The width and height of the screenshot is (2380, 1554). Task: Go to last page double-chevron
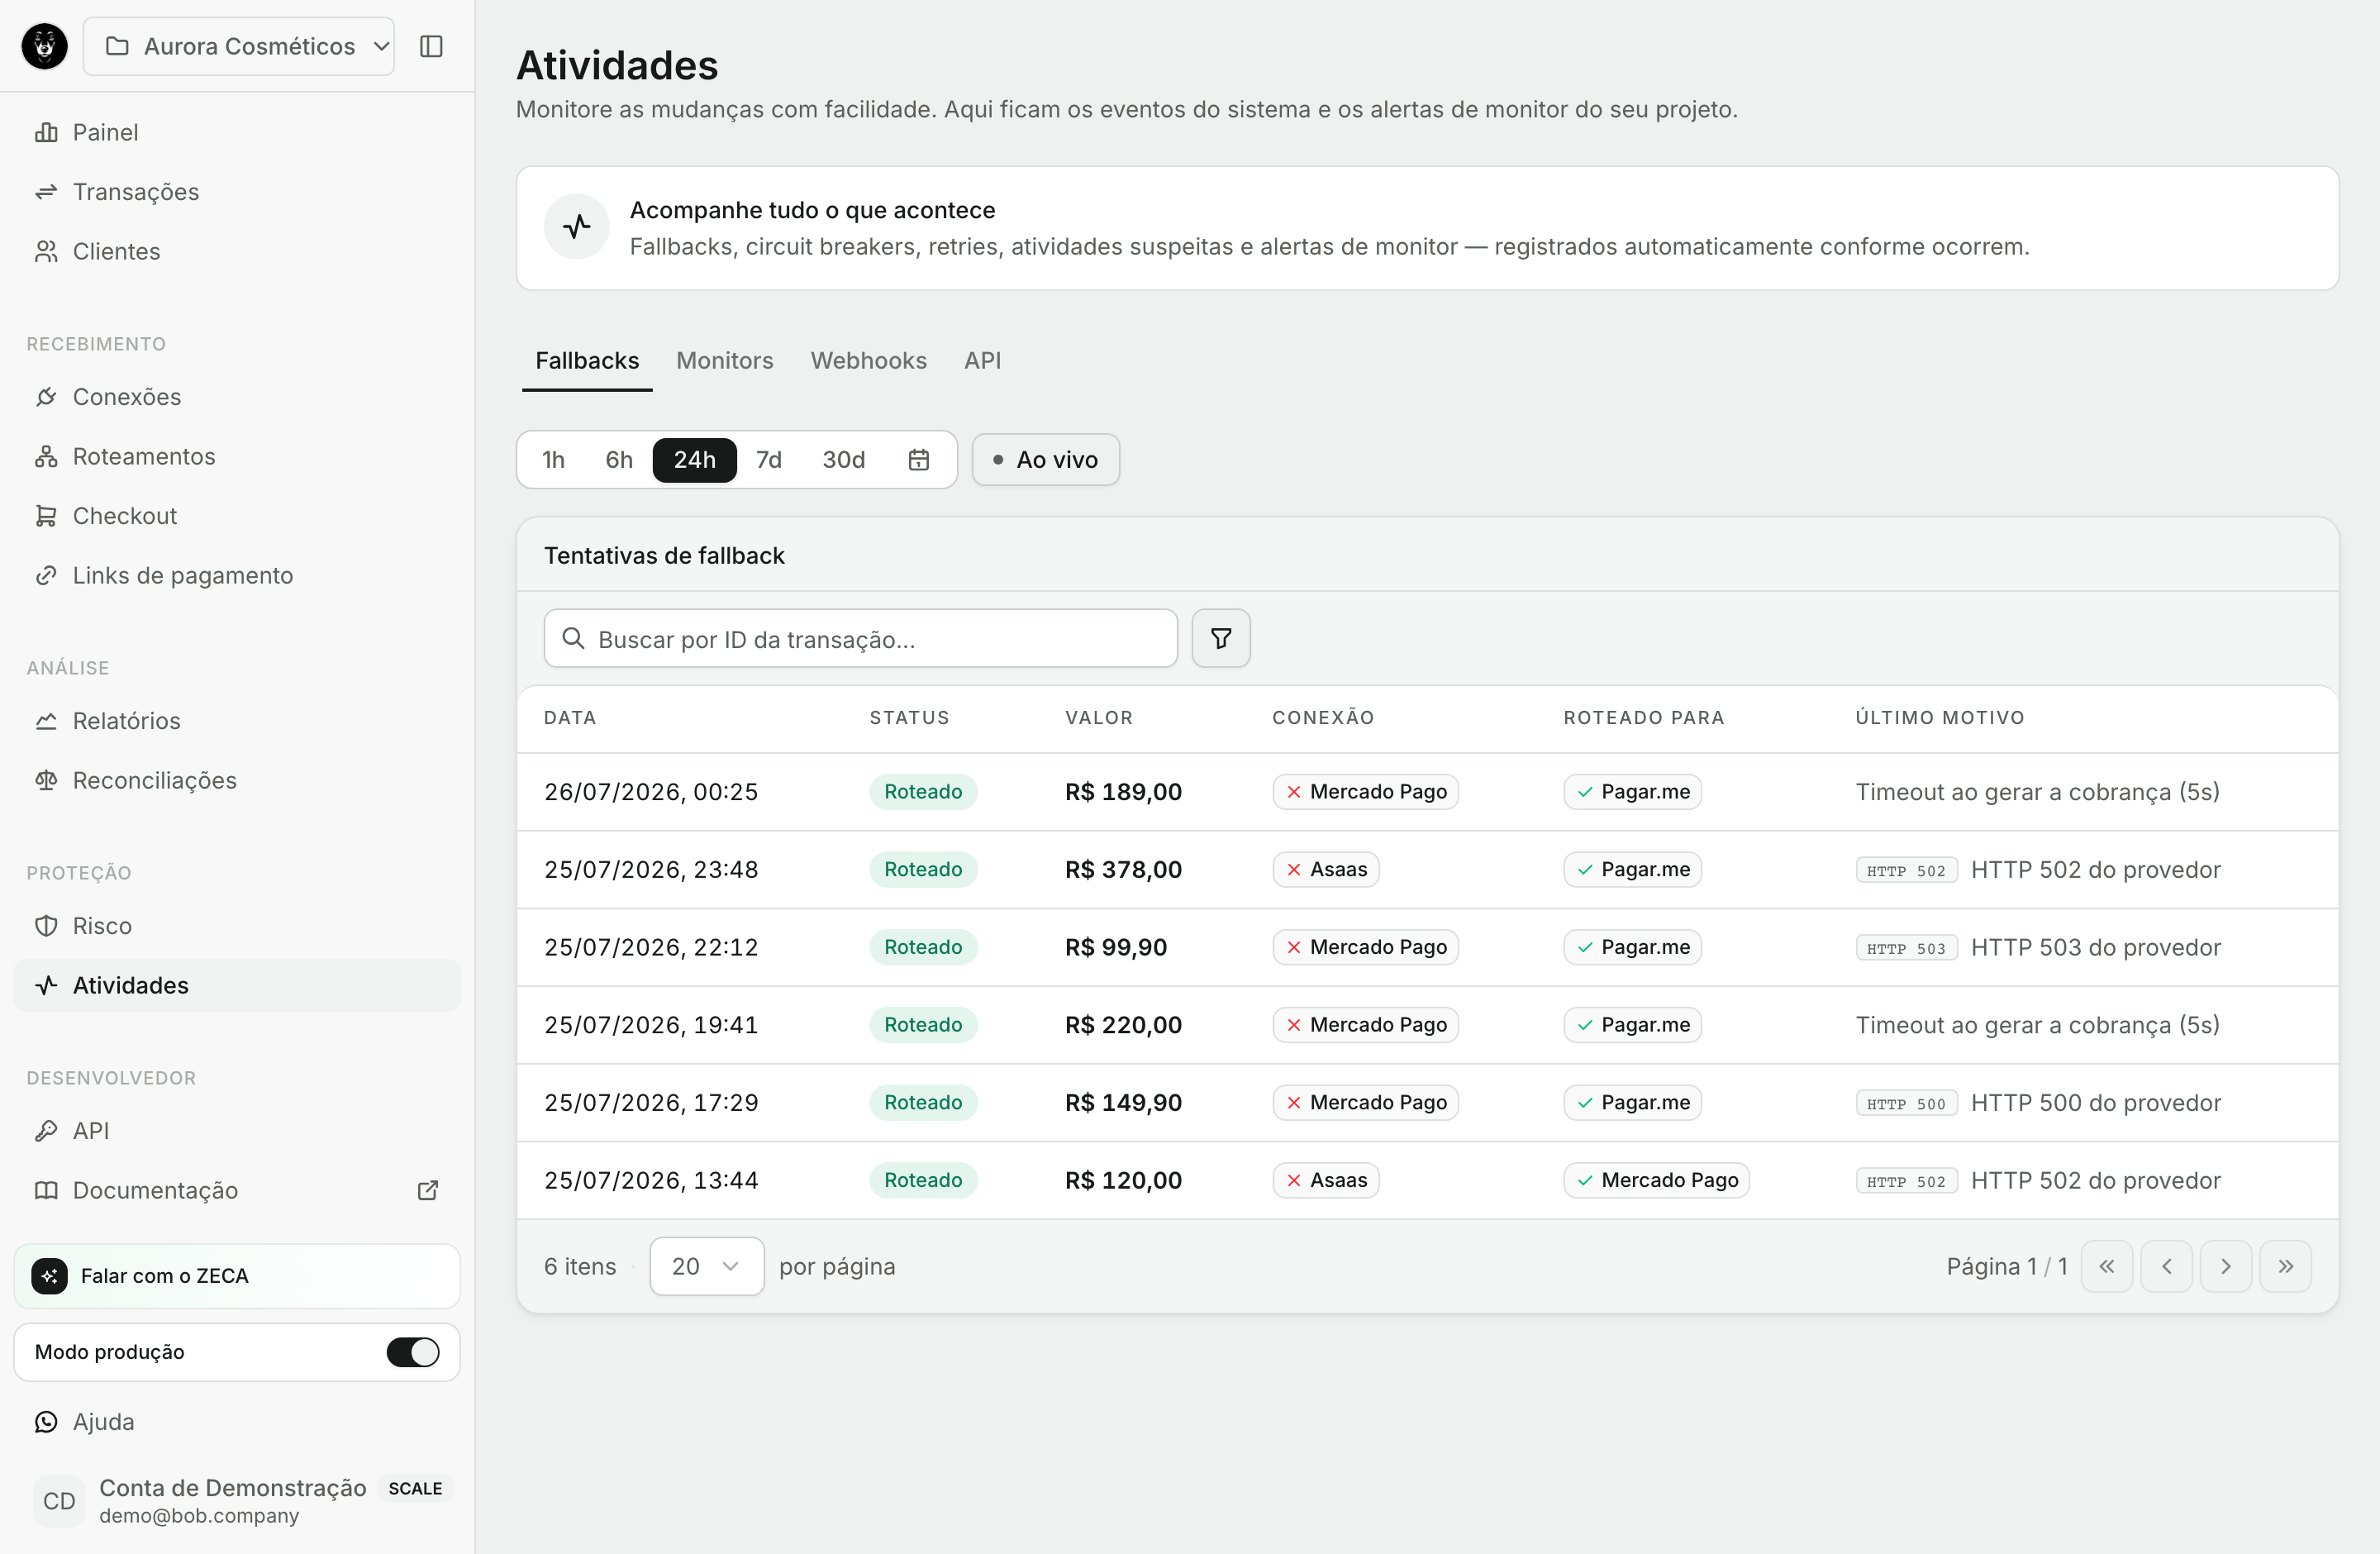point(2285,1267)
